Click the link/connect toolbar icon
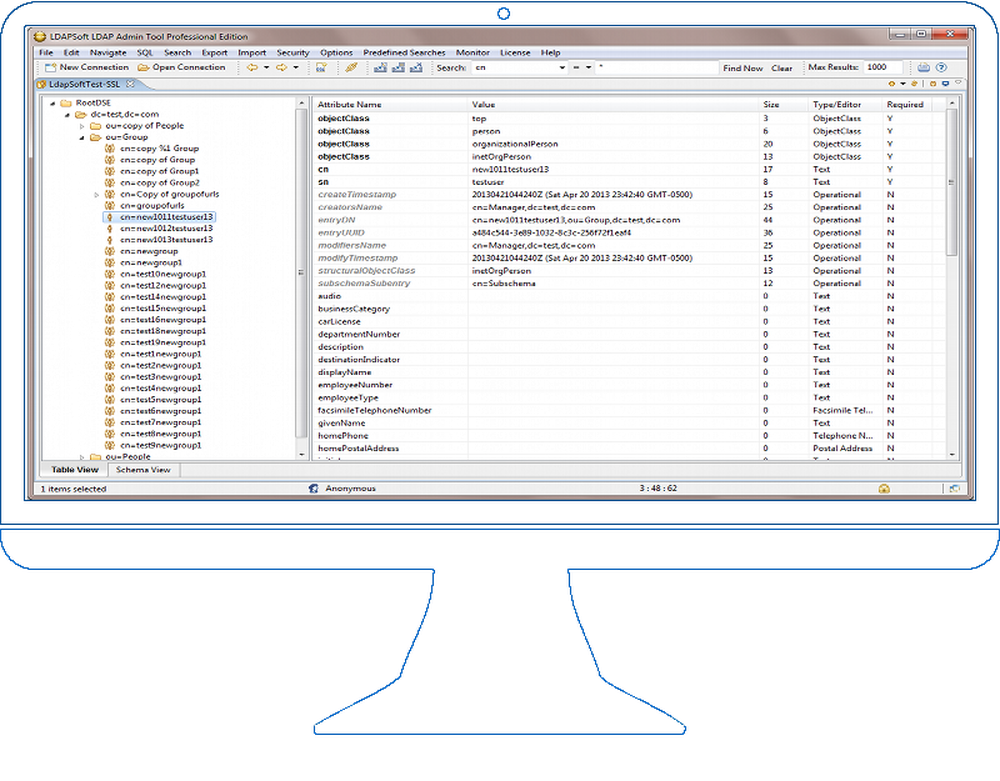This screenshot has height=781, width=1000. [x=351, y=68]
